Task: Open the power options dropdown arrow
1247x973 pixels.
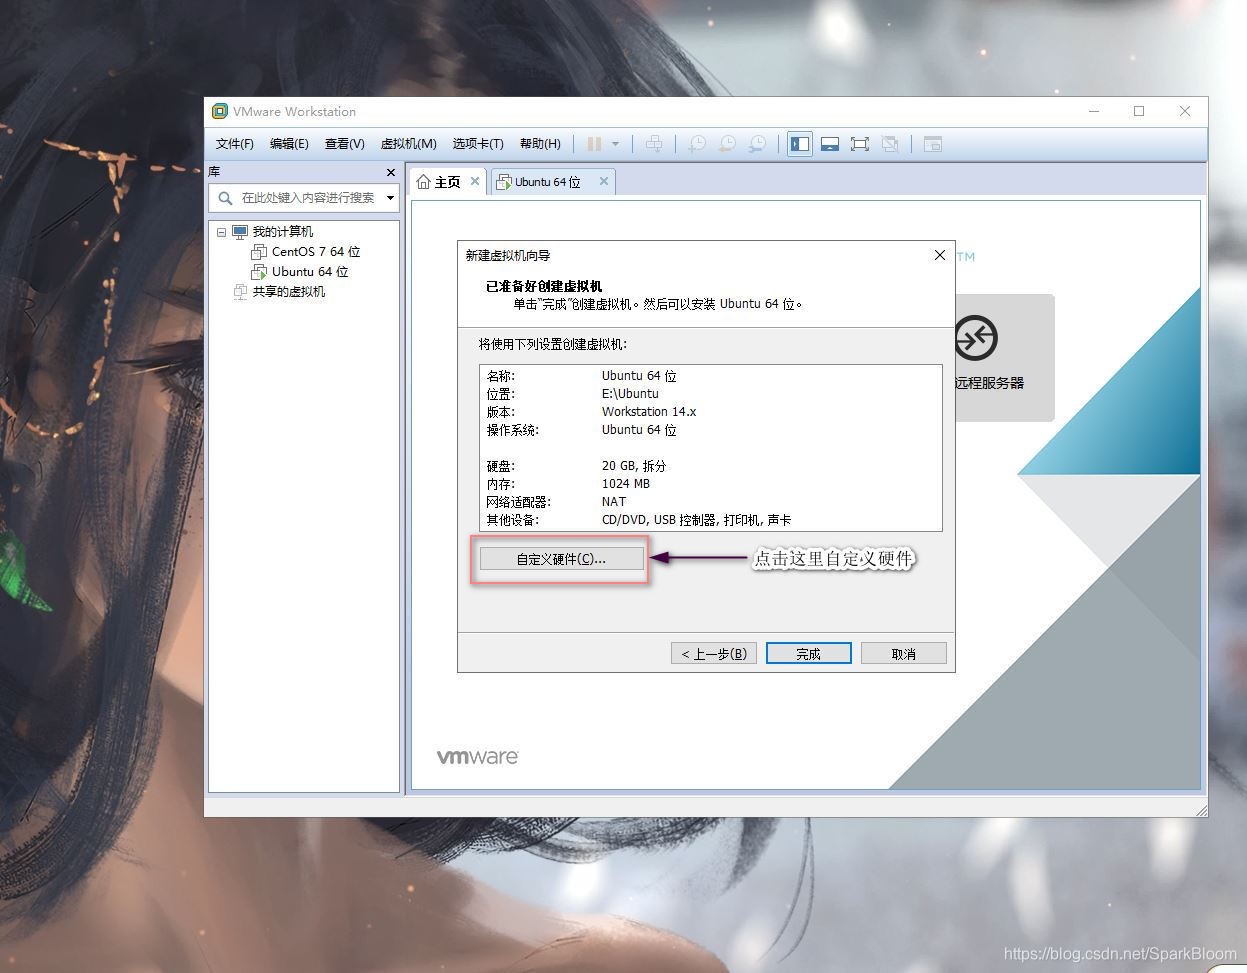Action: coord(615,144)
